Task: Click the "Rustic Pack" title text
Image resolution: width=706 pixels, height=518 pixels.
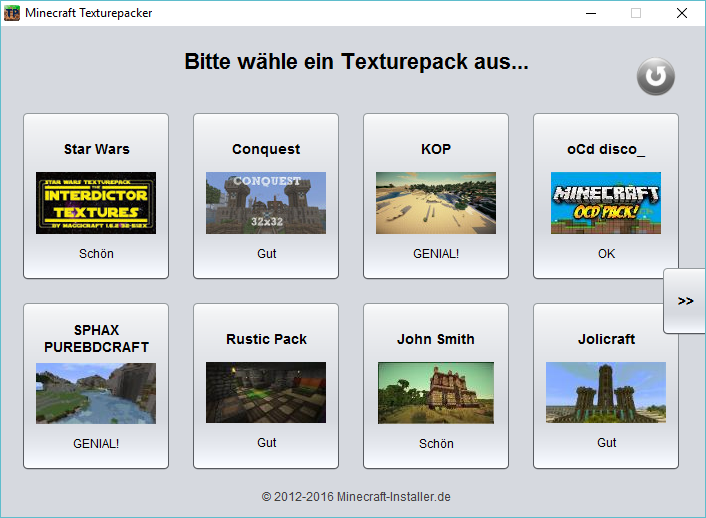Action: pyautogui.click(x=266, y=339)
